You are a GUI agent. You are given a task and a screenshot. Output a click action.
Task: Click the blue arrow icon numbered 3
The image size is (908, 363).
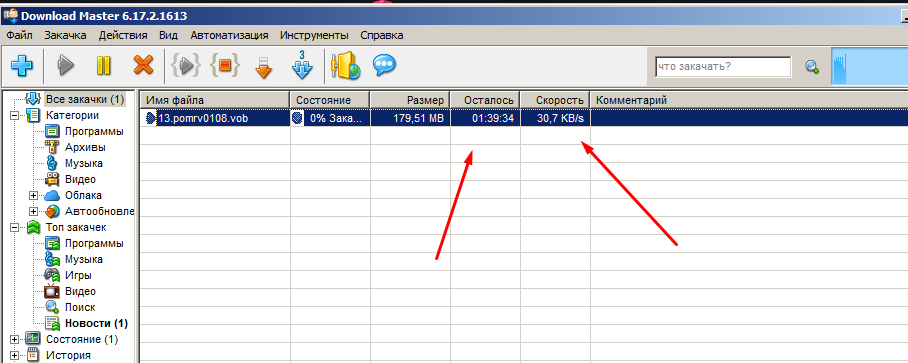click(x=302, y=65)
